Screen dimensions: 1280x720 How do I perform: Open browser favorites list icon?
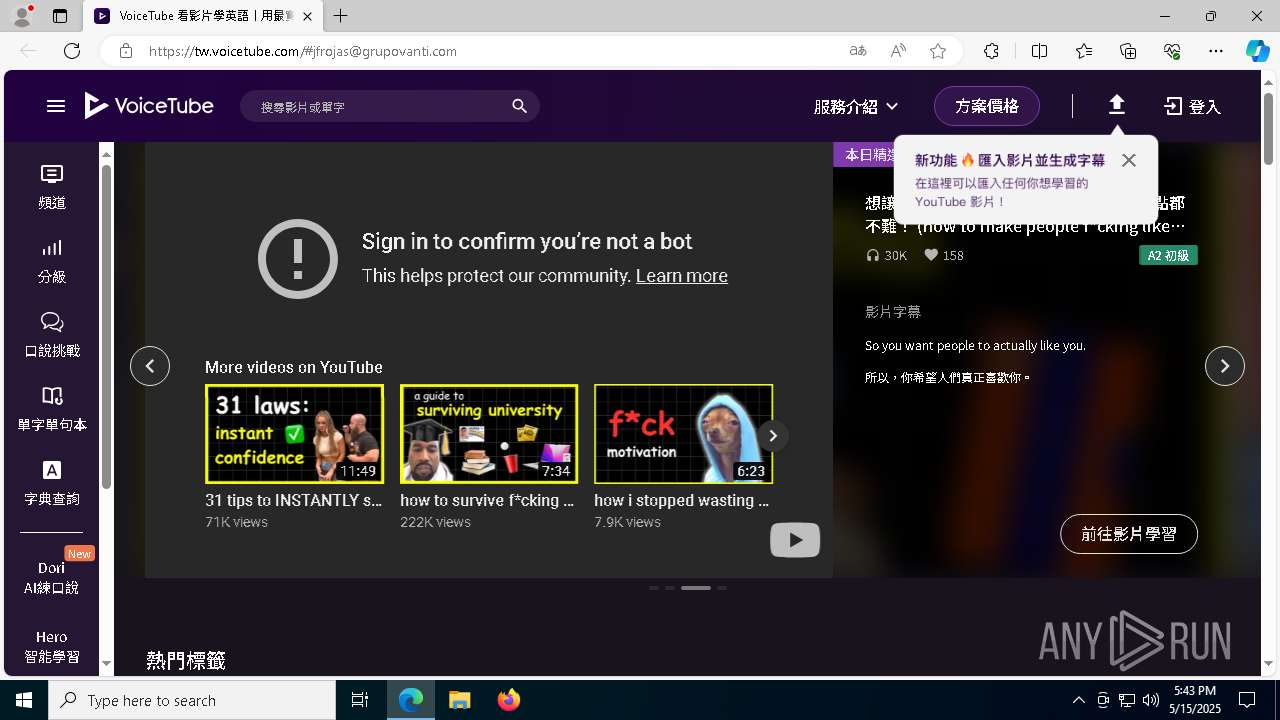1084,51
